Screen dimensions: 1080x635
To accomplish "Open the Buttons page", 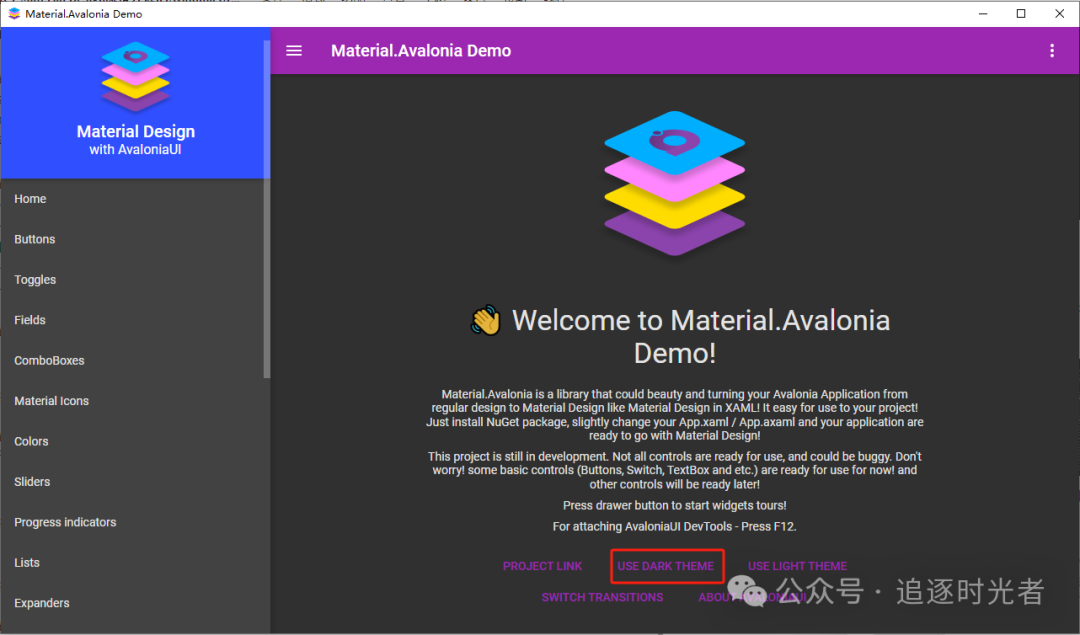I will pos(35,239).
